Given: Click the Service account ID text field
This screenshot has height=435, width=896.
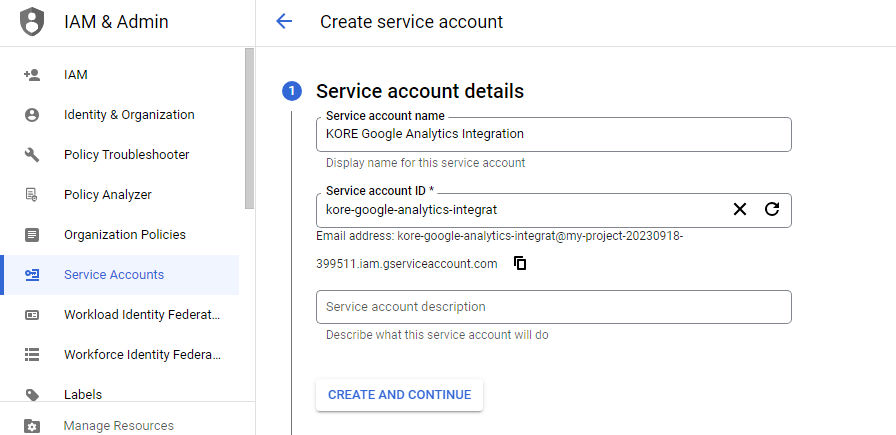Looking at the screenshot, I should [520, 210].
